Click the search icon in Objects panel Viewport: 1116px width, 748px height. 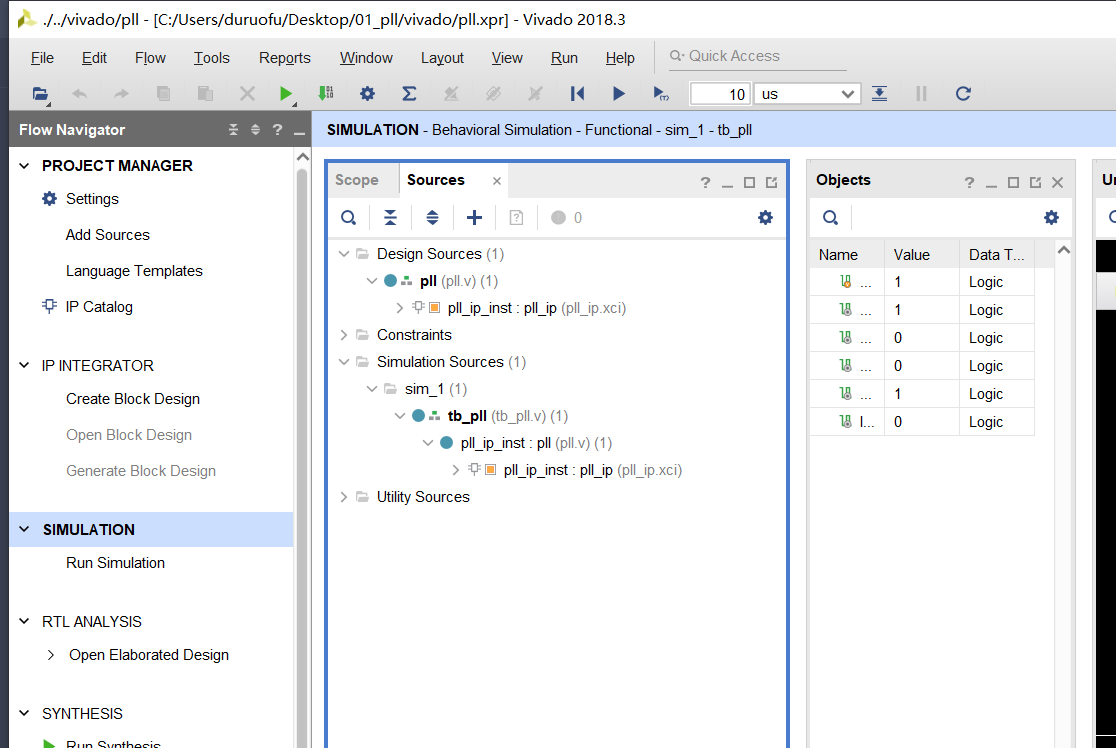click(830, 218)
